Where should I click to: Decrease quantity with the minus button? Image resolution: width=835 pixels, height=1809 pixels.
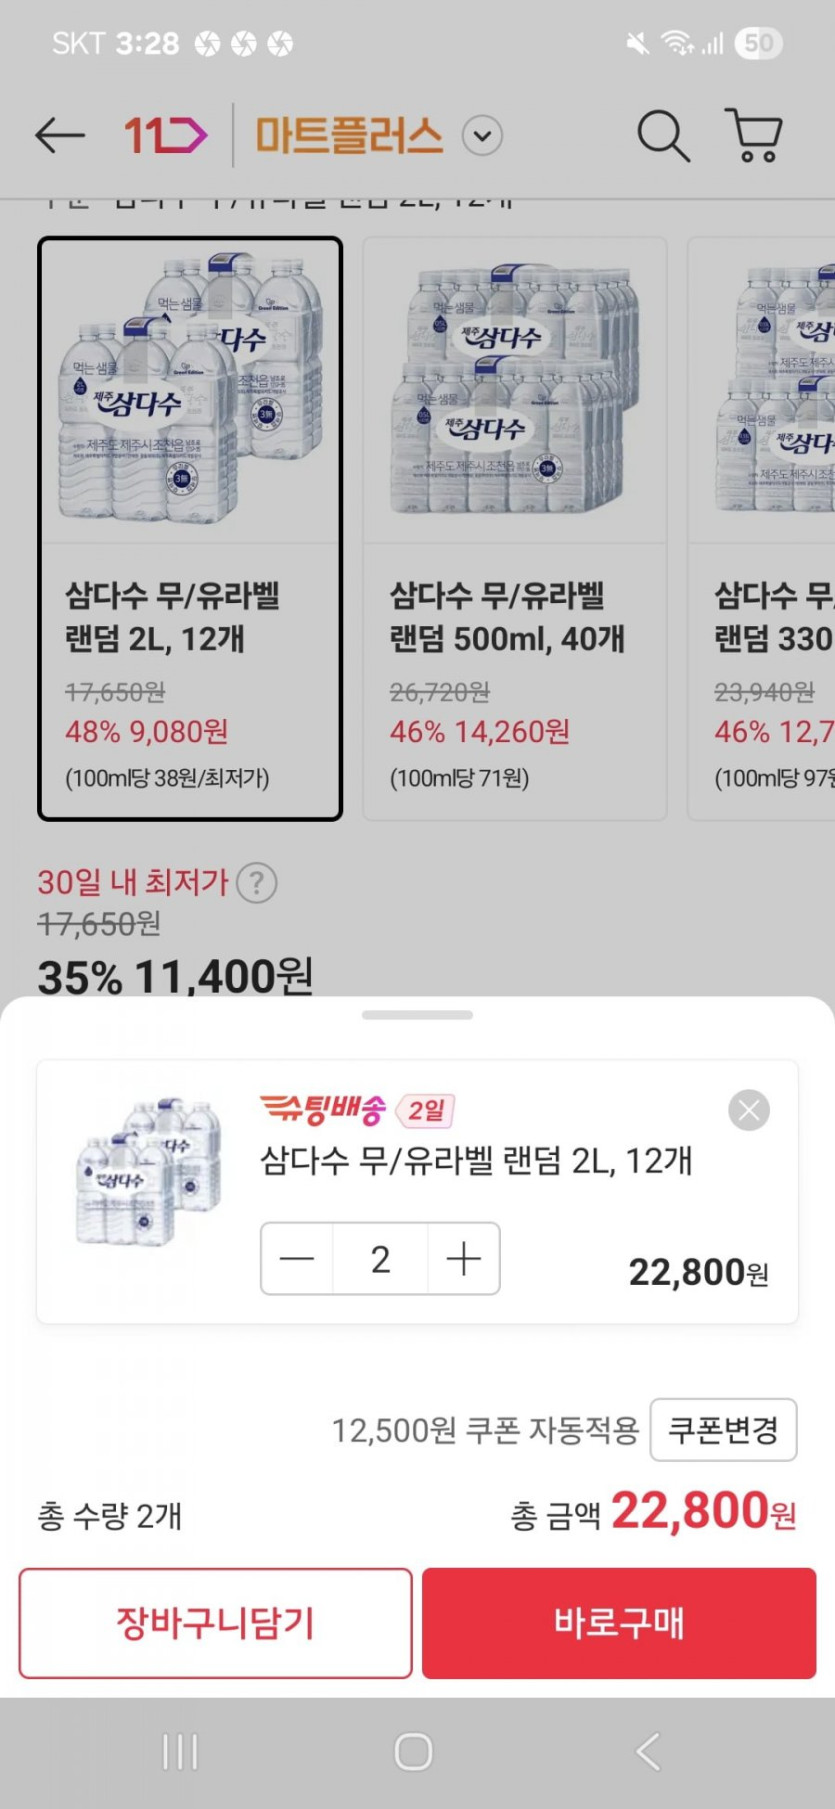[297, 1259]
